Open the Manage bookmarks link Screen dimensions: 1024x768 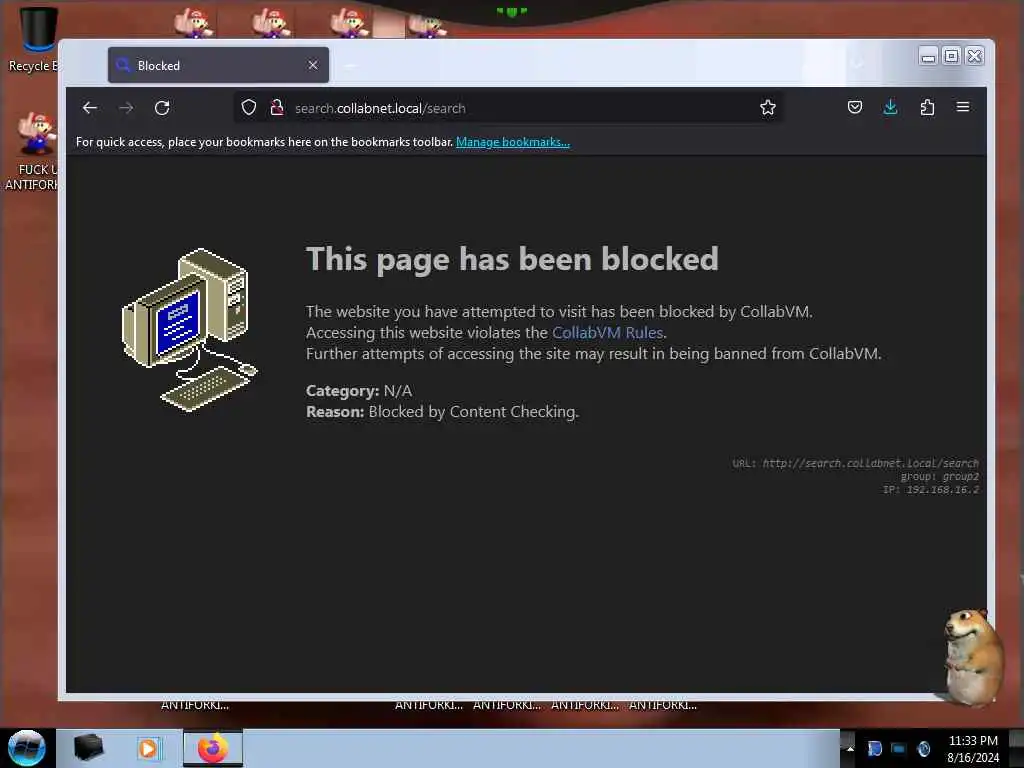[513, 142]
